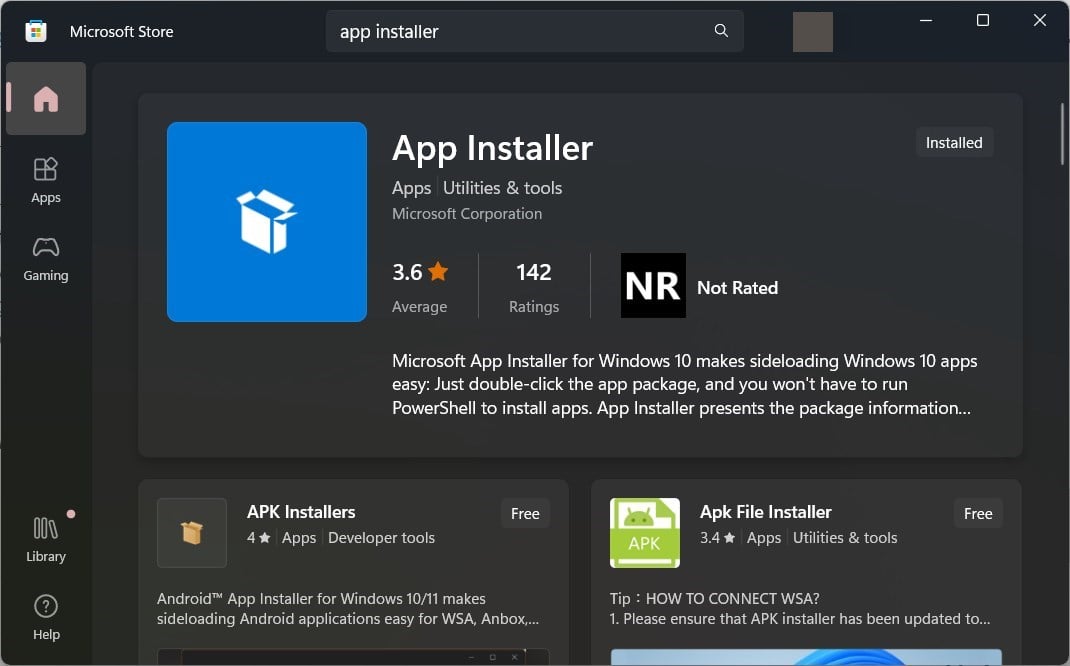Click the Not Rated label
The image size is (1070, 666).
pos(737,287)
